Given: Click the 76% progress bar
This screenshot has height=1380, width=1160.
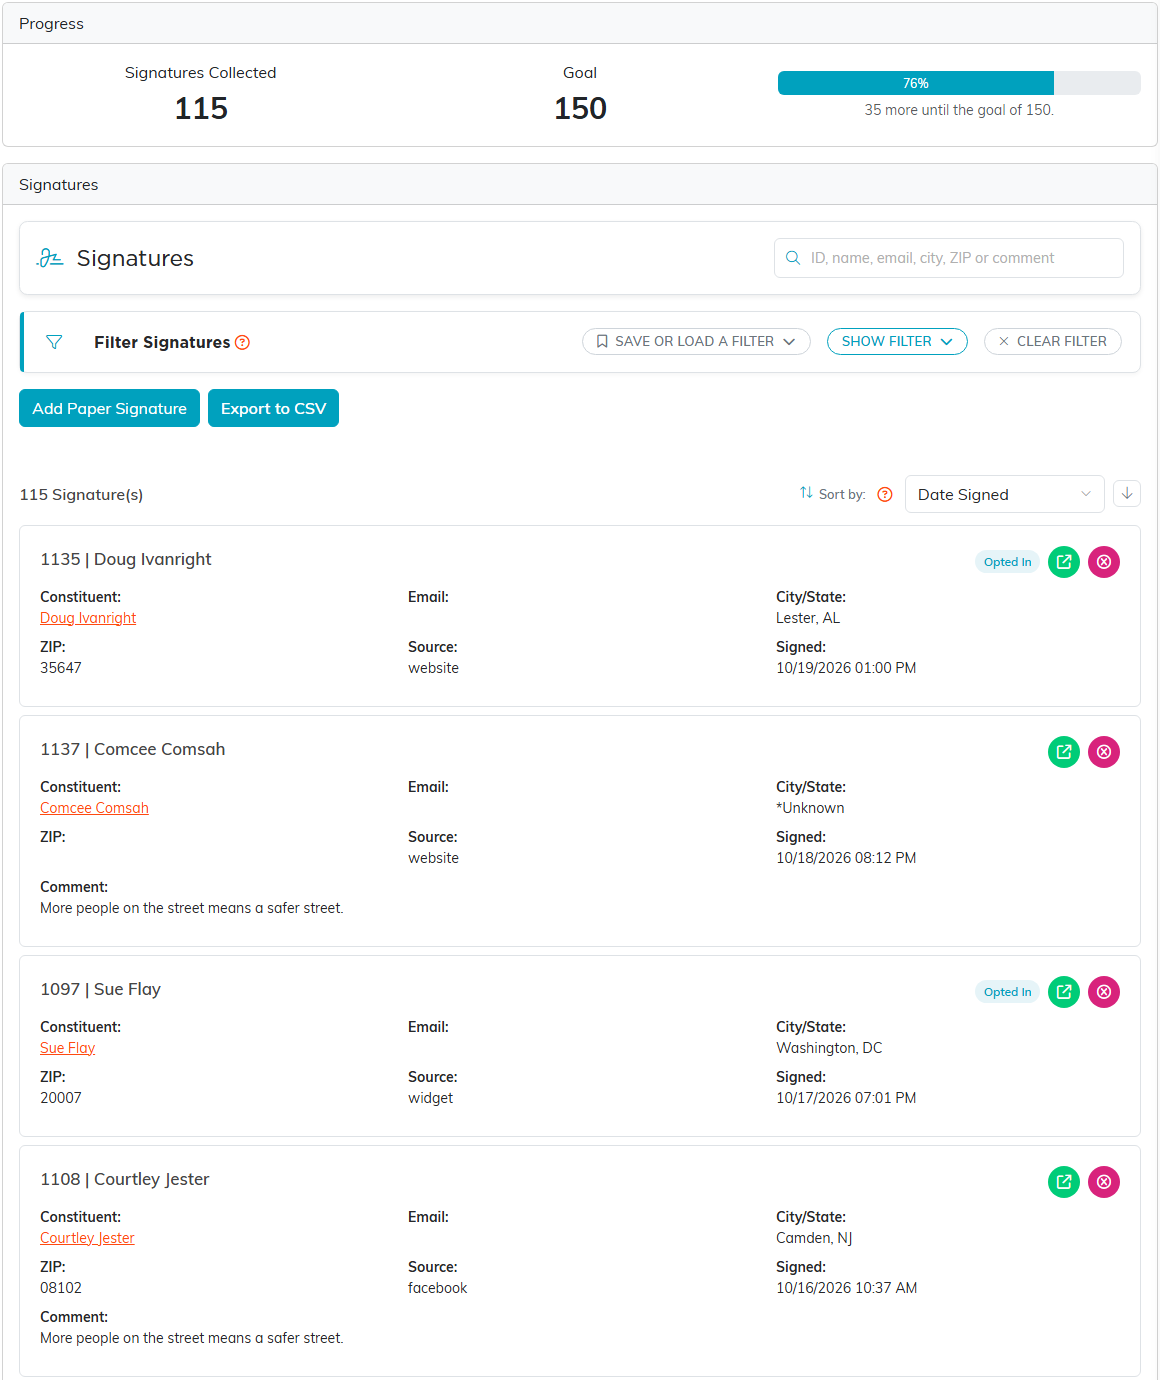Looking at the screenshot, I should pos(959,83).
